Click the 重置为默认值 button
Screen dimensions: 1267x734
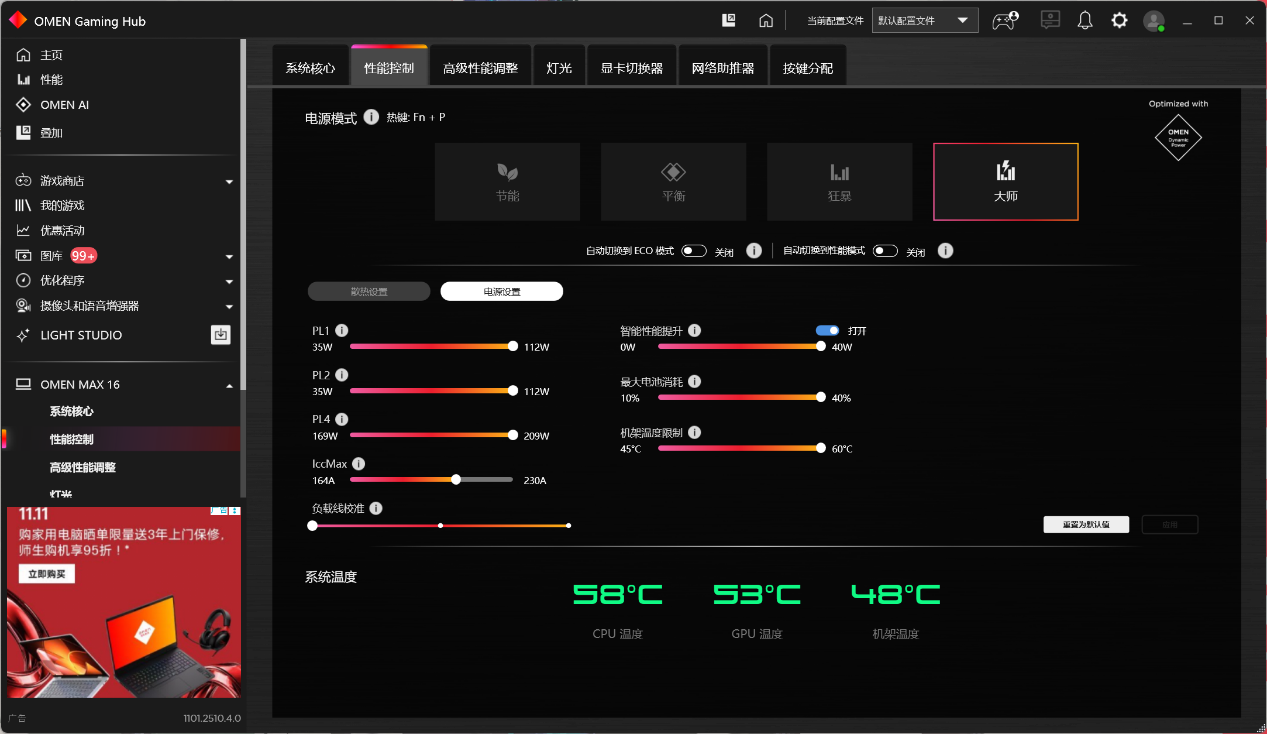[x=1086, y=525]
